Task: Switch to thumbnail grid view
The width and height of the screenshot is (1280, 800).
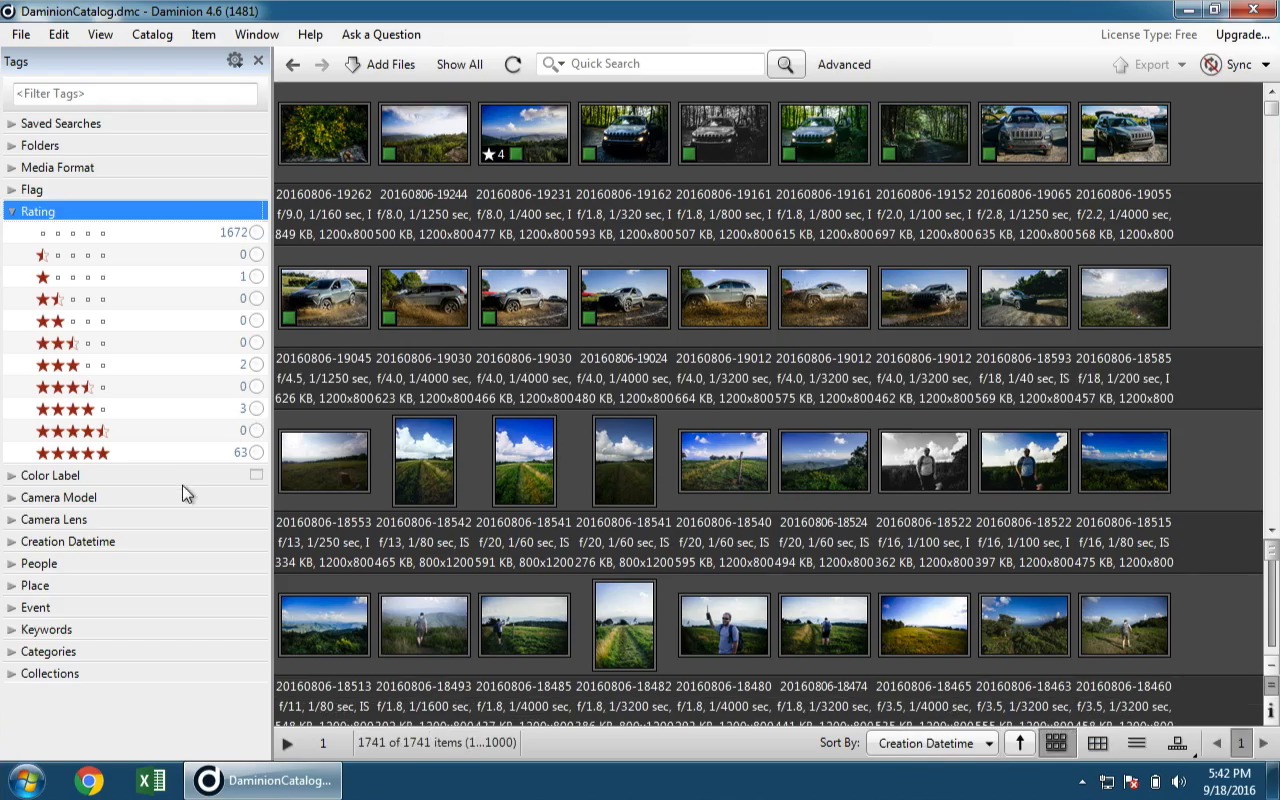Action: (x=1056, y=743)
